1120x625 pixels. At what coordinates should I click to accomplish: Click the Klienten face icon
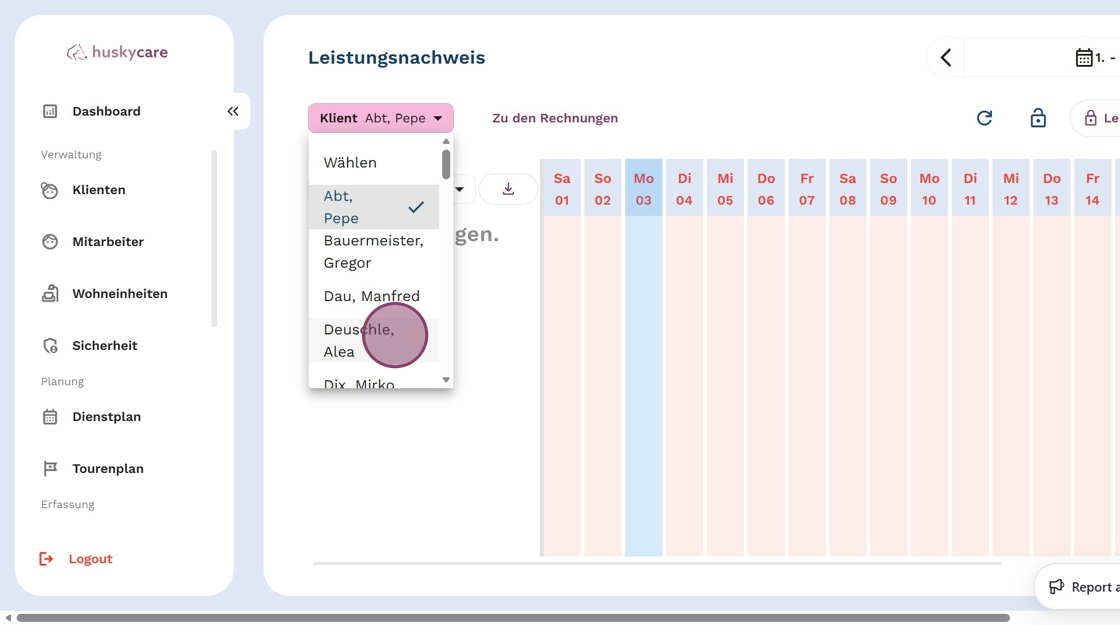pos(49,190)
